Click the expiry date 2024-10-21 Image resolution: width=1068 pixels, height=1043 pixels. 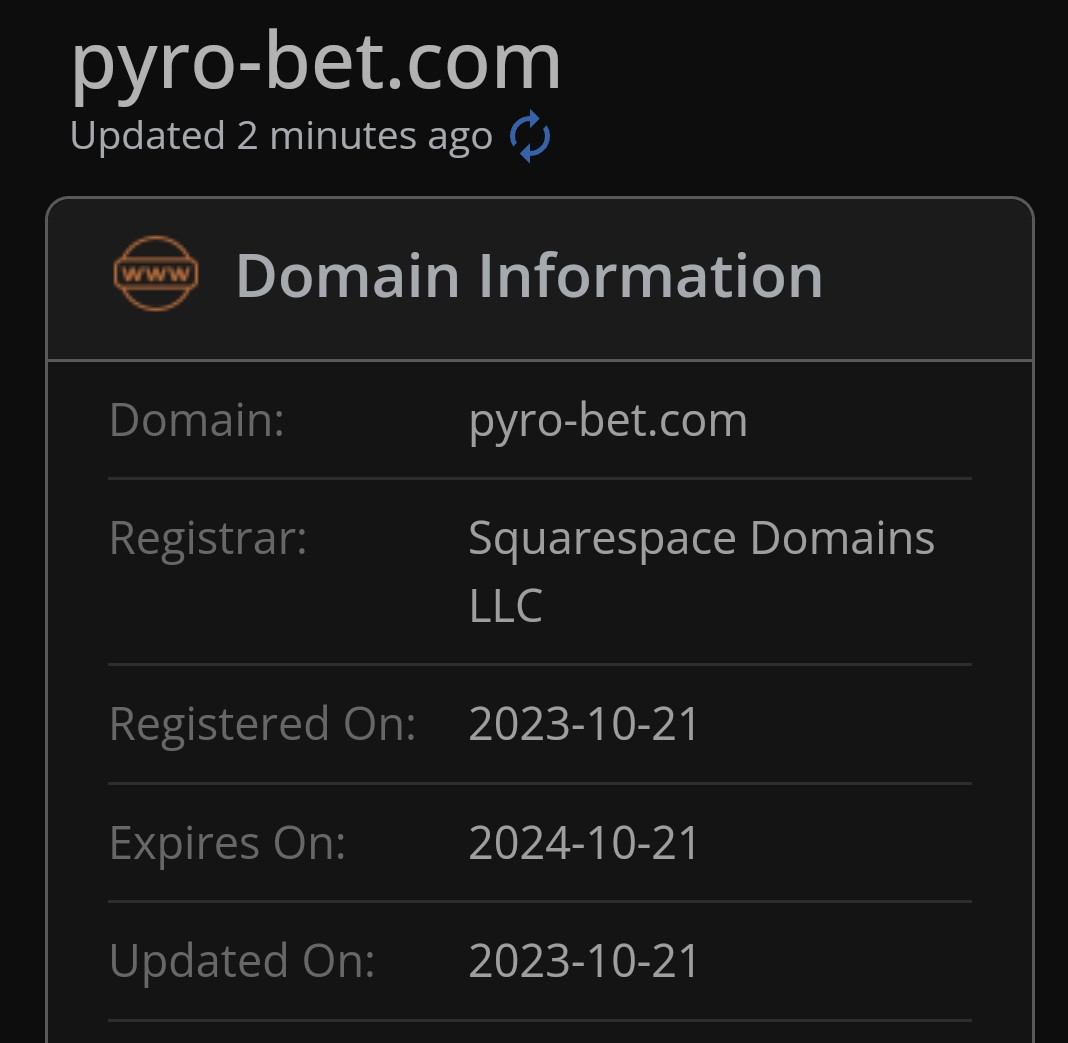[584, 843]
